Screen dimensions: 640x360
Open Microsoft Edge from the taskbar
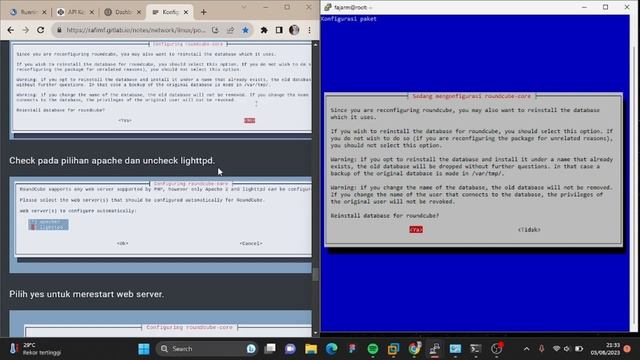[x=331, y=349]
